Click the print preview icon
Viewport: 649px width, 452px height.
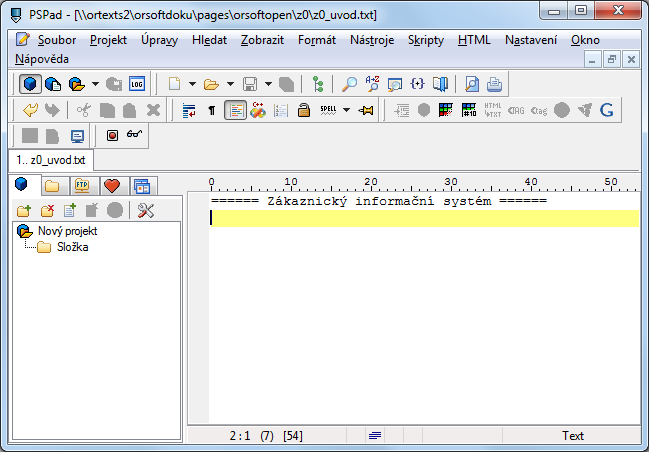pyautogui.click(x=472, y=84)
